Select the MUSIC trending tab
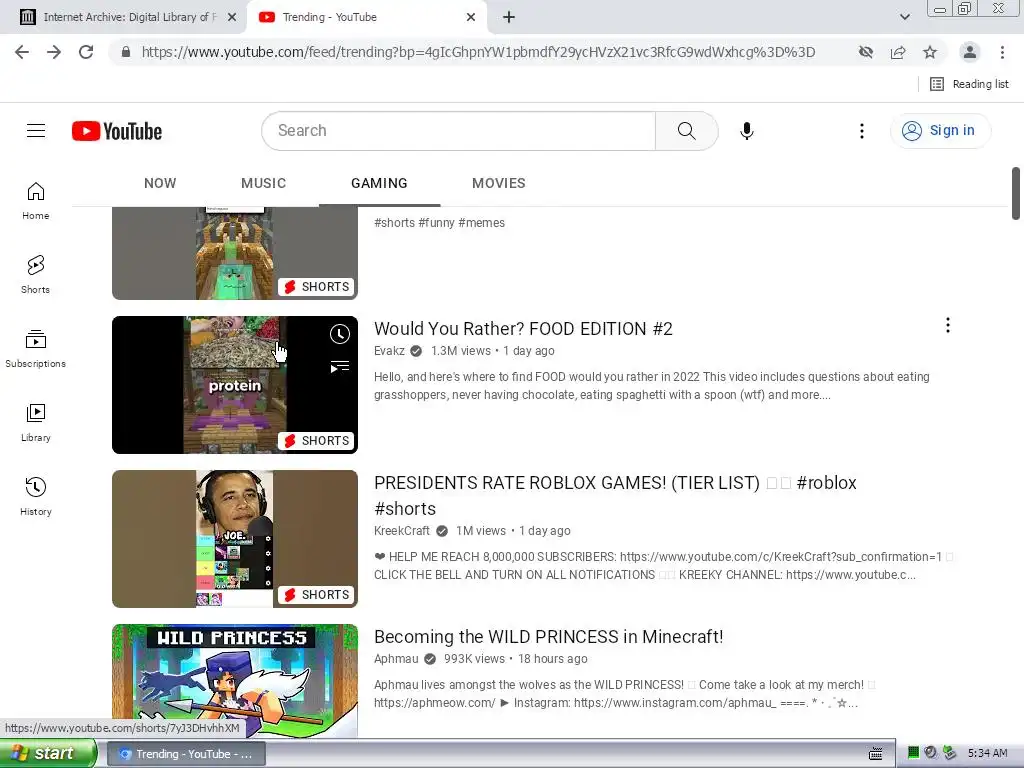Image resolution: width=1024 pixels, height=768 pixels. (x=263, y=184)
